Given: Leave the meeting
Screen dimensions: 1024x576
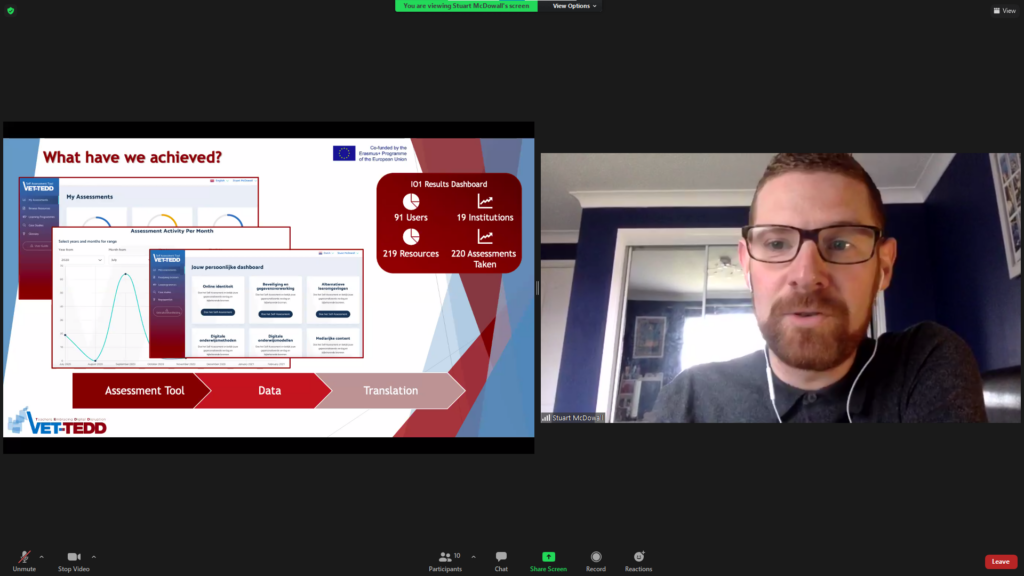Looking at the screenshot, I should [x=1000, y=562].
